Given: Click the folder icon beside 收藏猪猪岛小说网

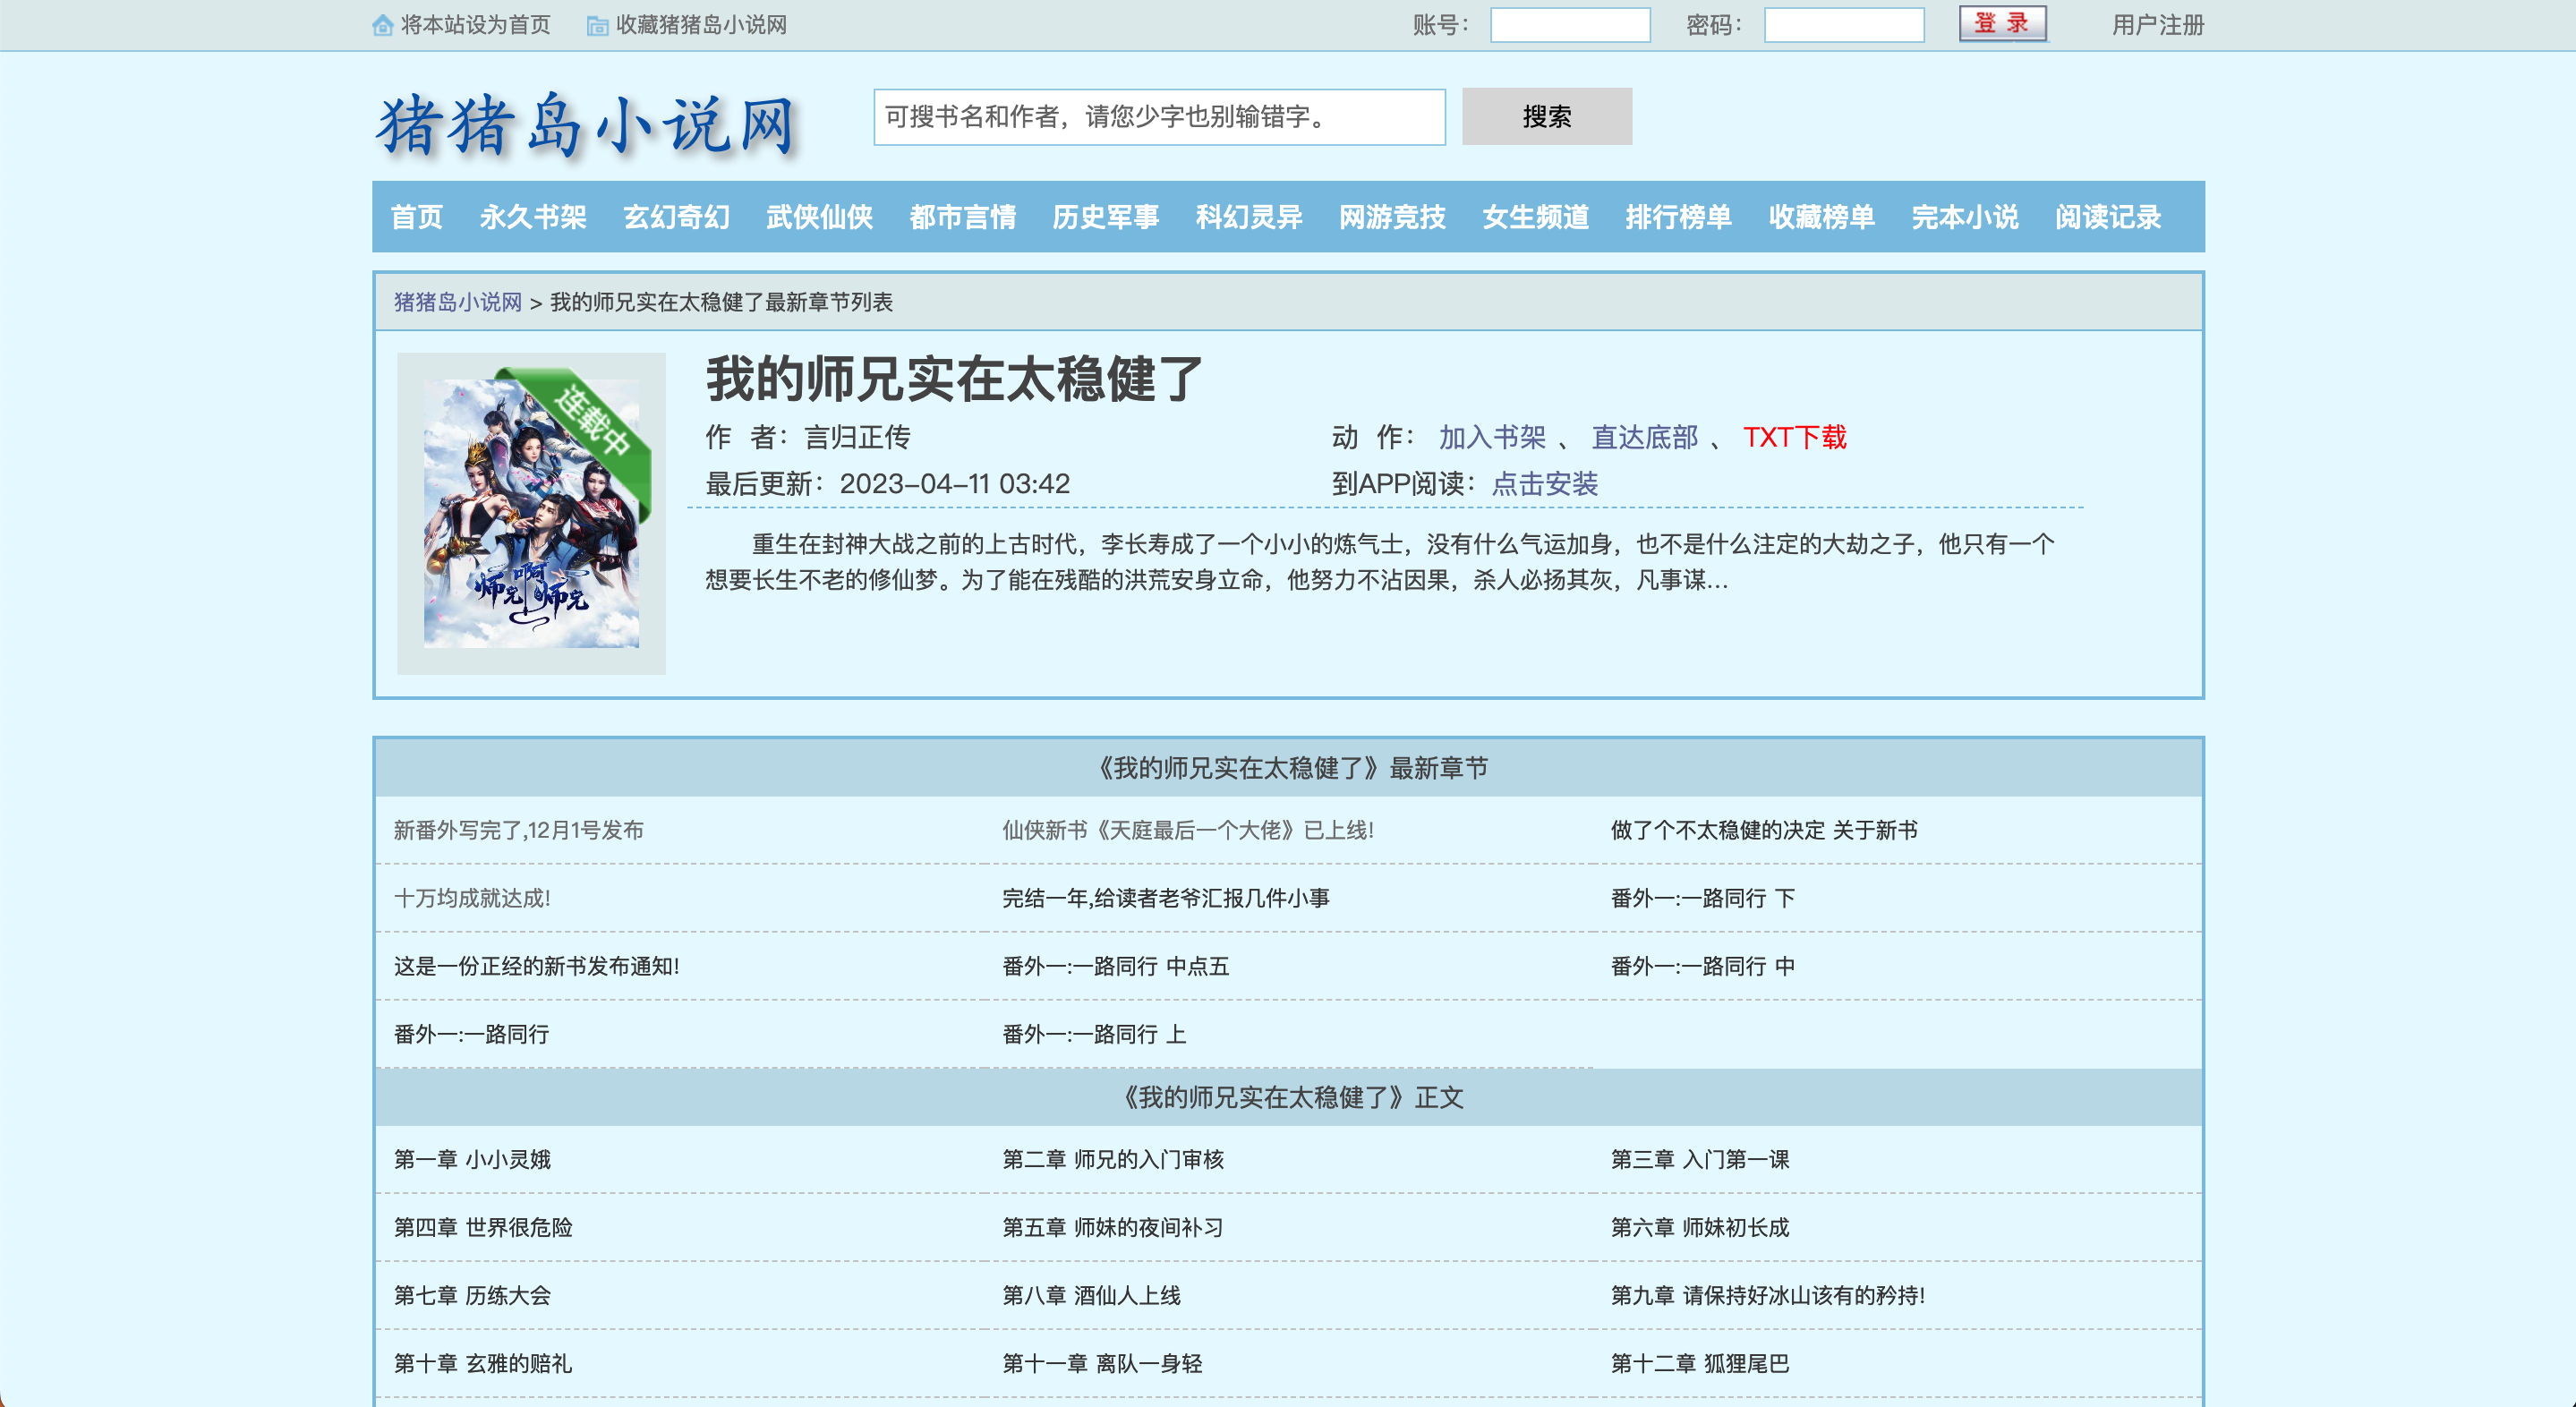Looking at the screenshot, I should [597, 25].
